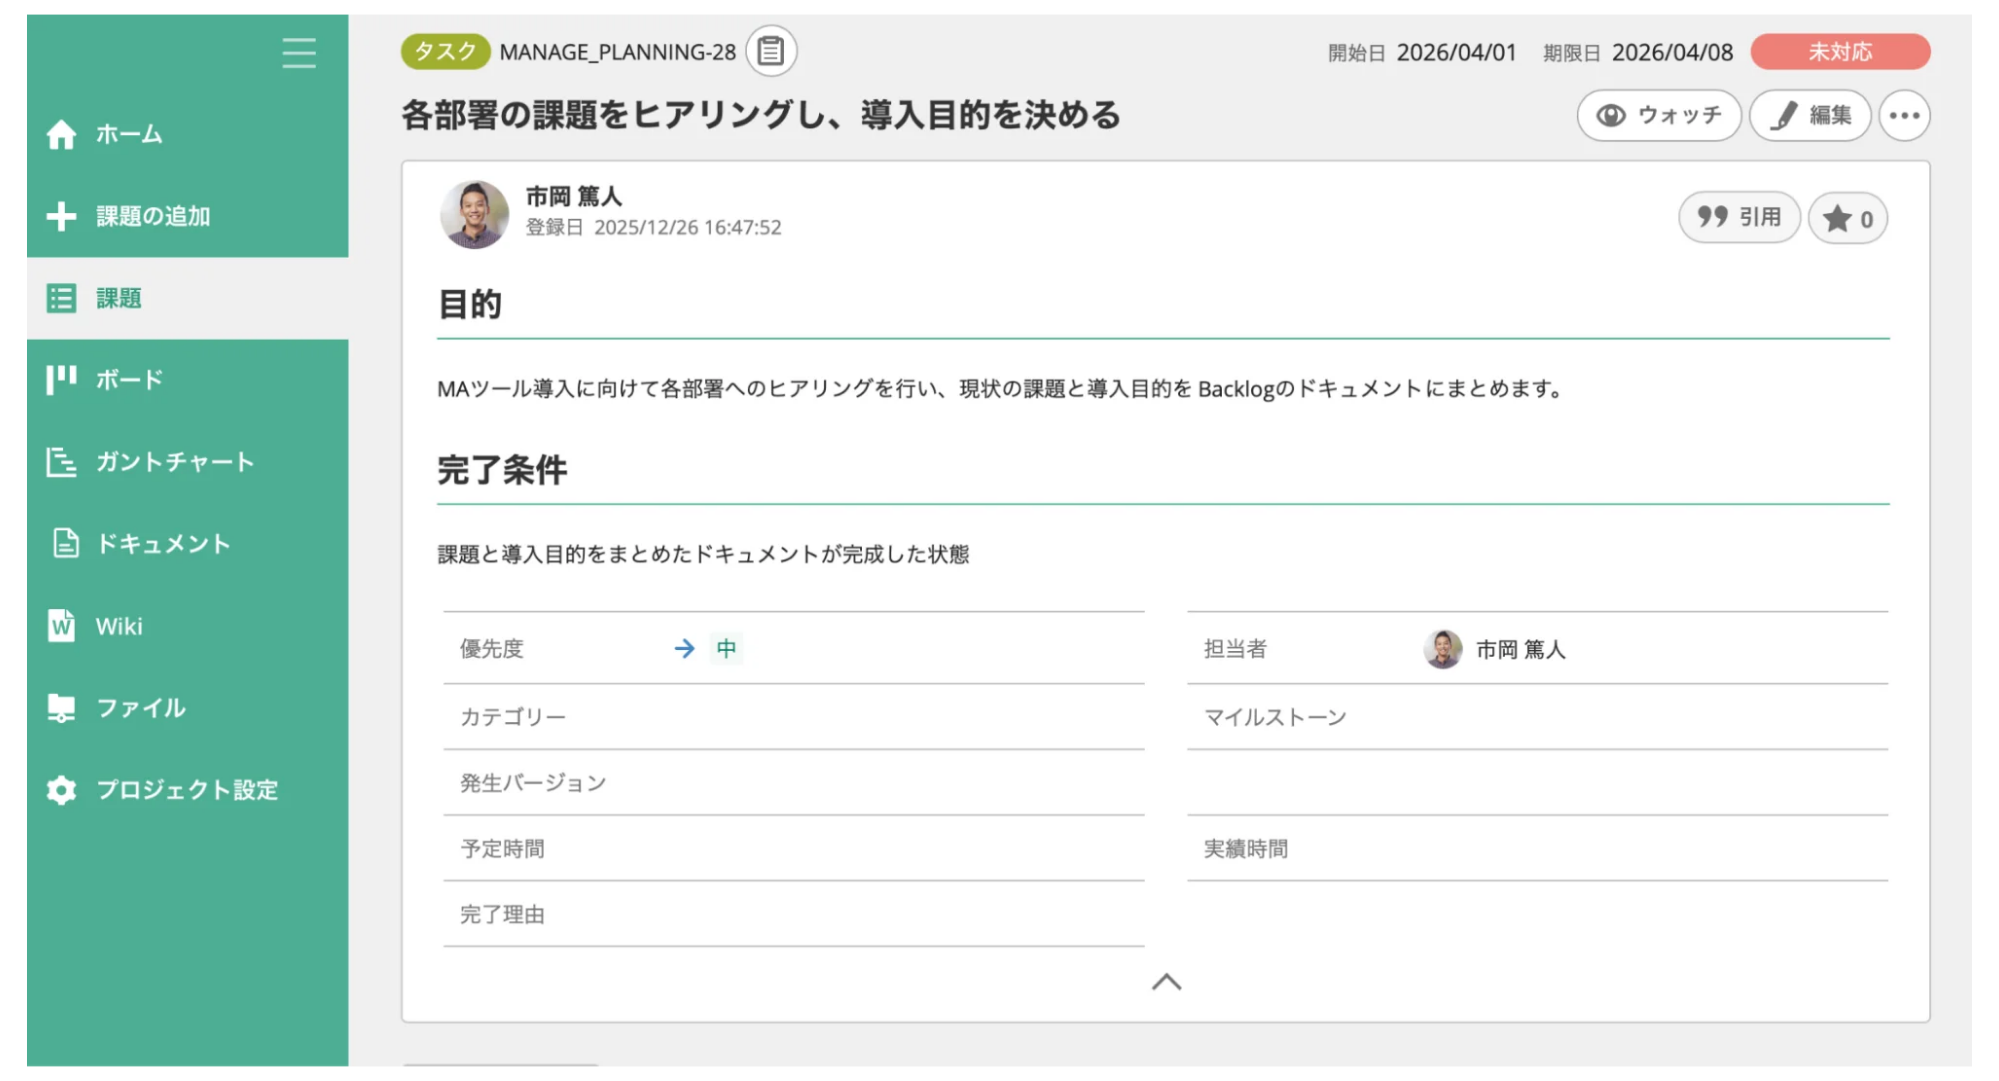
Task: Open ドキュメント from the sidebar
Action: tap(188, 544)
